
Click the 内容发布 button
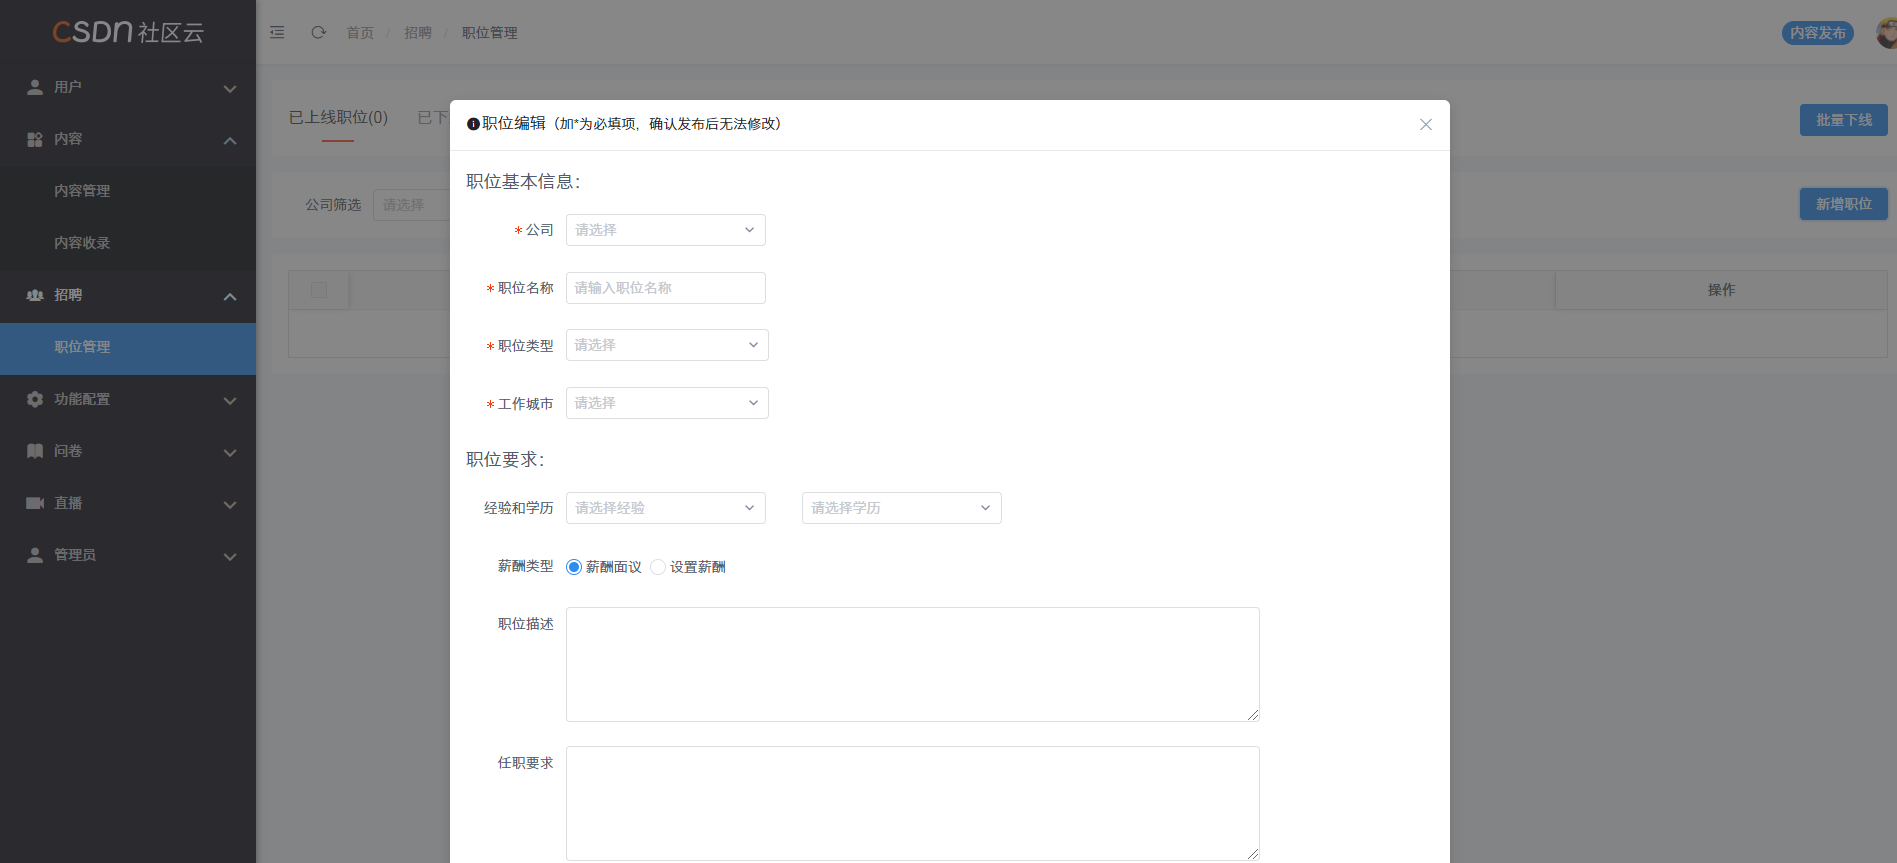point(1818,33)
